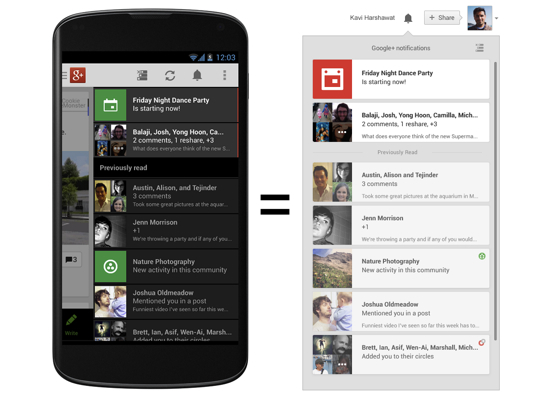The height and width of the screenshot is (396, 550).
Task: Open Austin, Alison and Tejinder notification in web panel
Action: coord(401,182)
